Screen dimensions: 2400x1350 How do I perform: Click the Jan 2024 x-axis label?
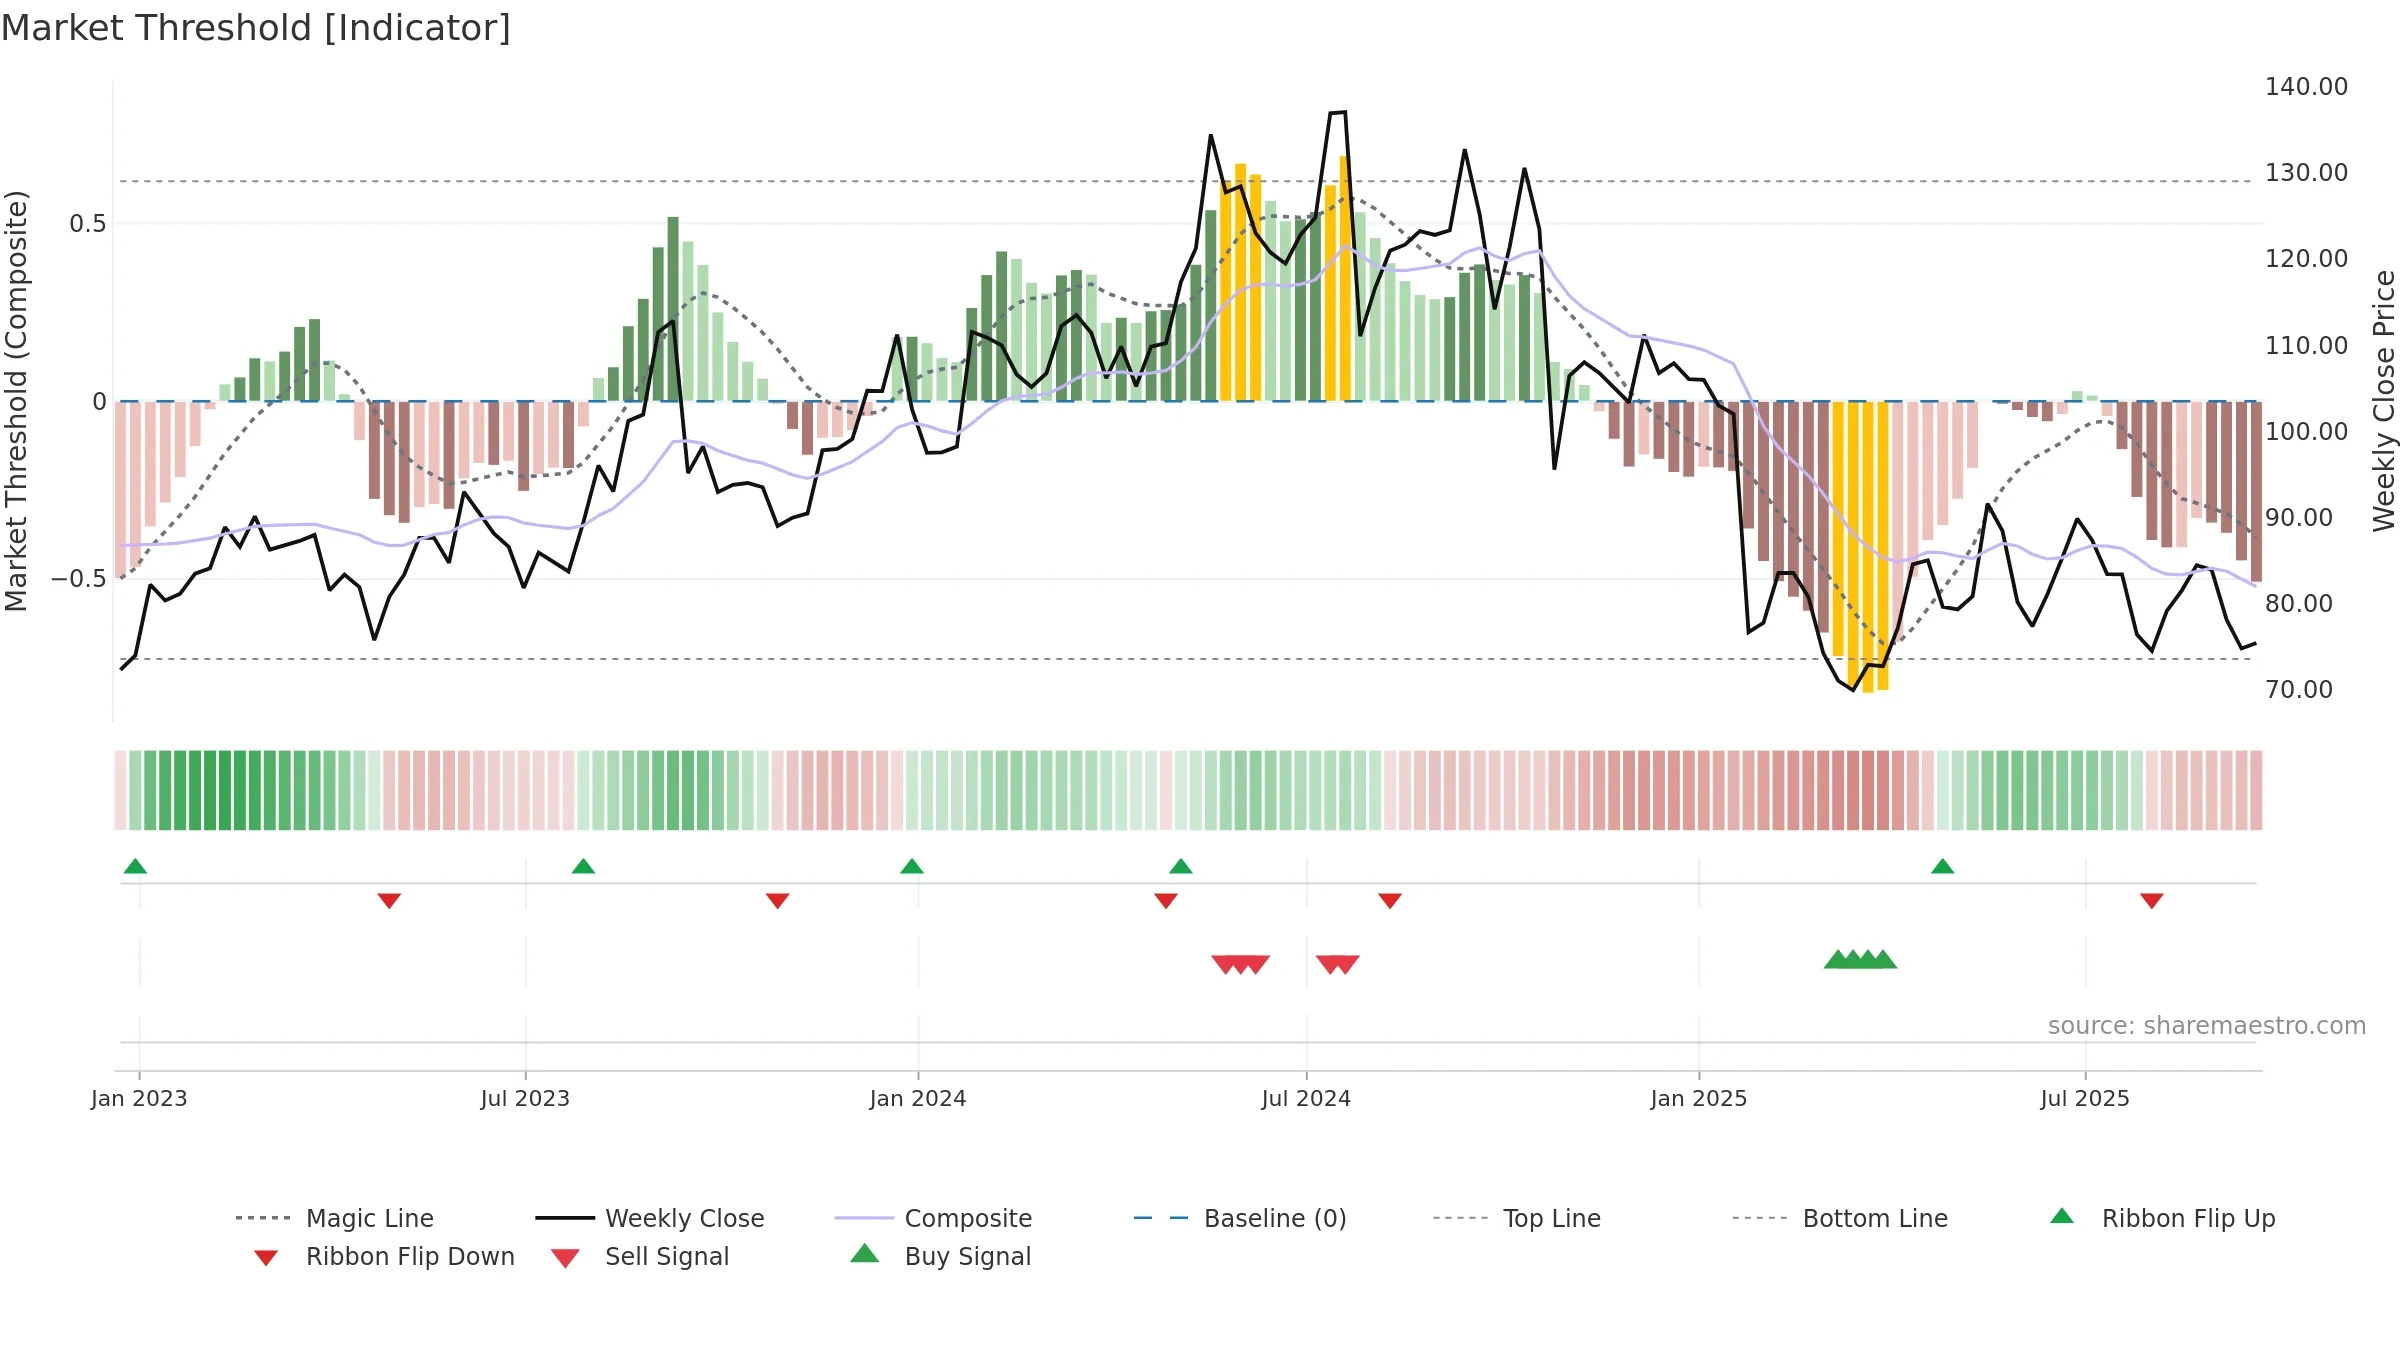pos(918,1098)
